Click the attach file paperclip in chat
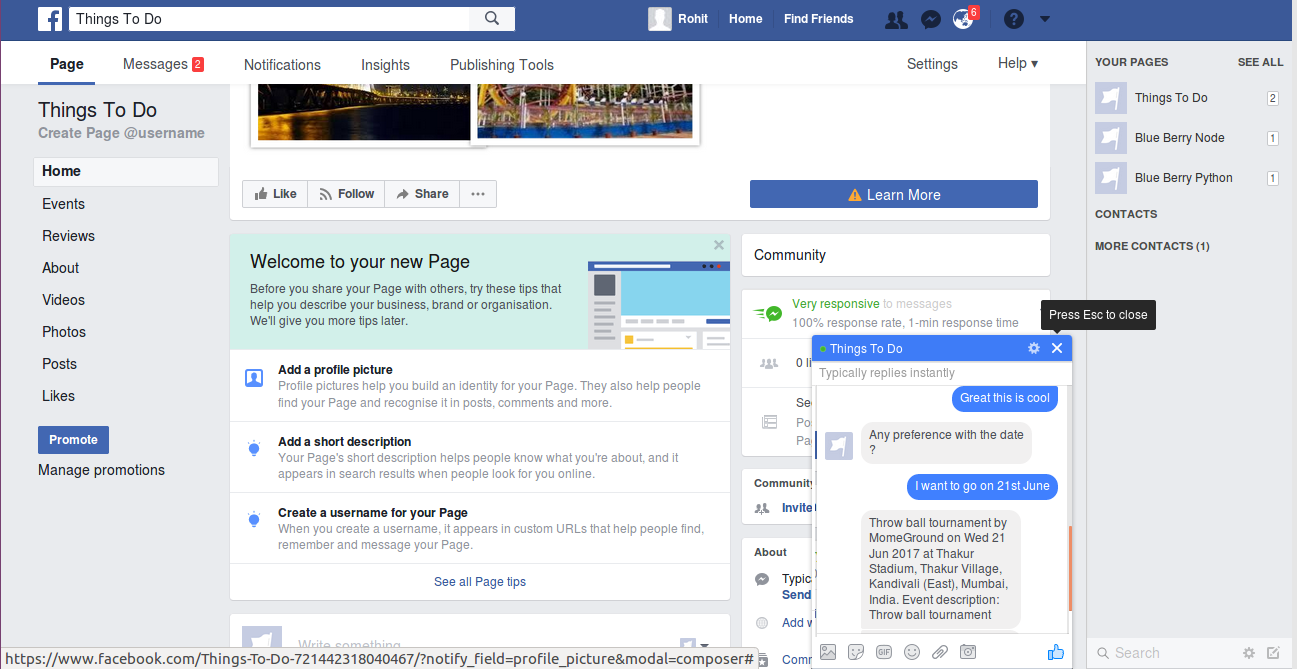1297x669 pixels. click(x=940, y=652)
